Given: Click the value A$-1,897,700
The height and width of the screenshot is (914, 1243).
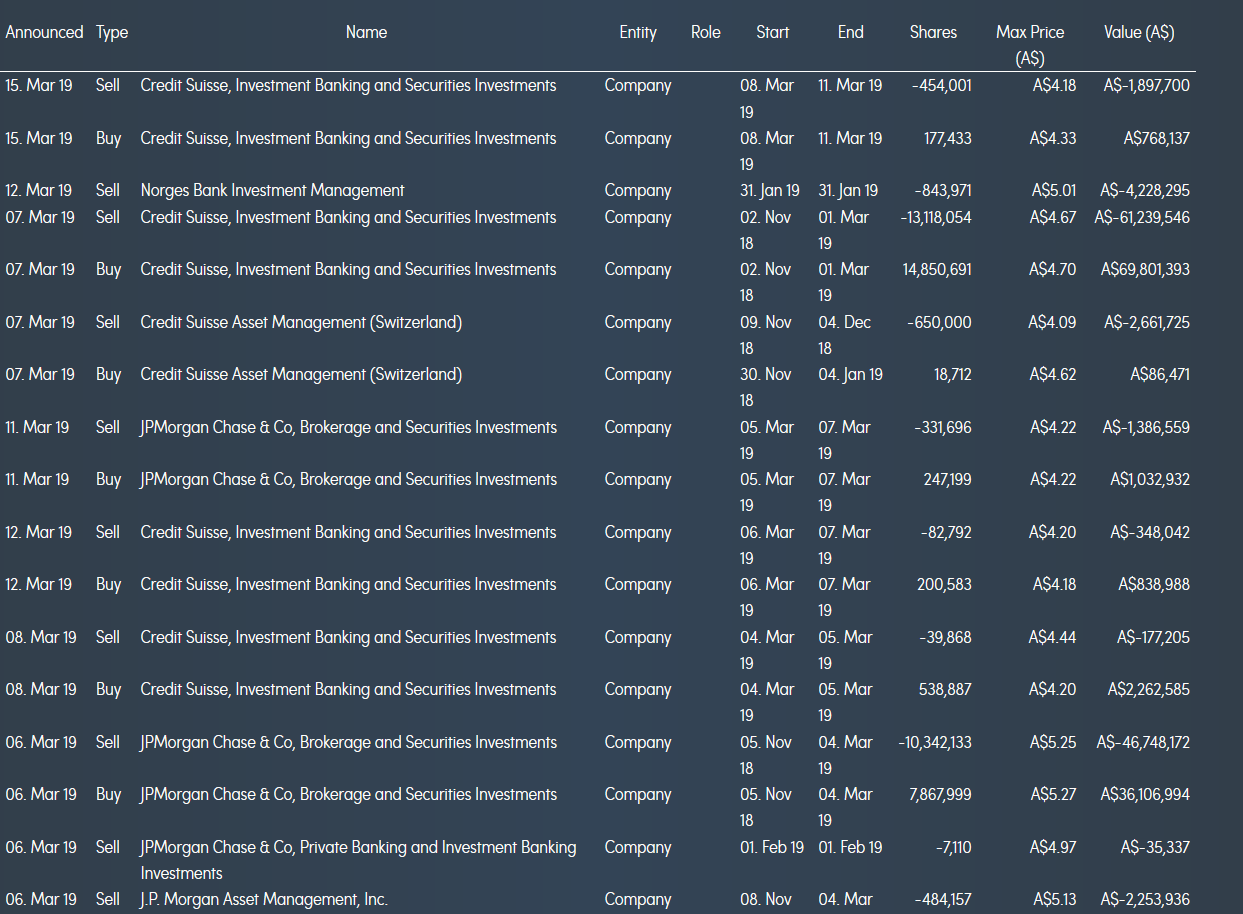Looking at the screenshot, I should point(1147,85).
